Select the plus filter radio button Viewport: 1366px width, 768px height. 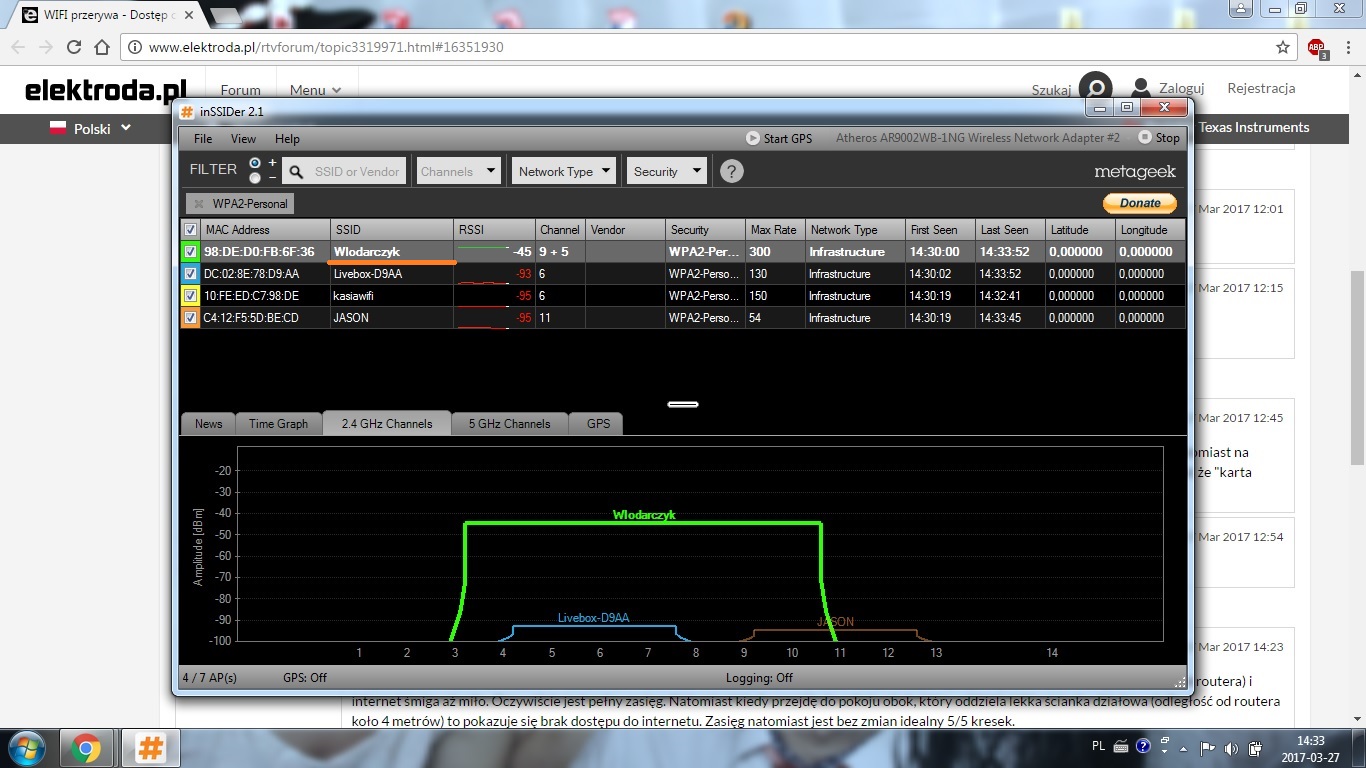pyautogui.click(x=255, y=162)
